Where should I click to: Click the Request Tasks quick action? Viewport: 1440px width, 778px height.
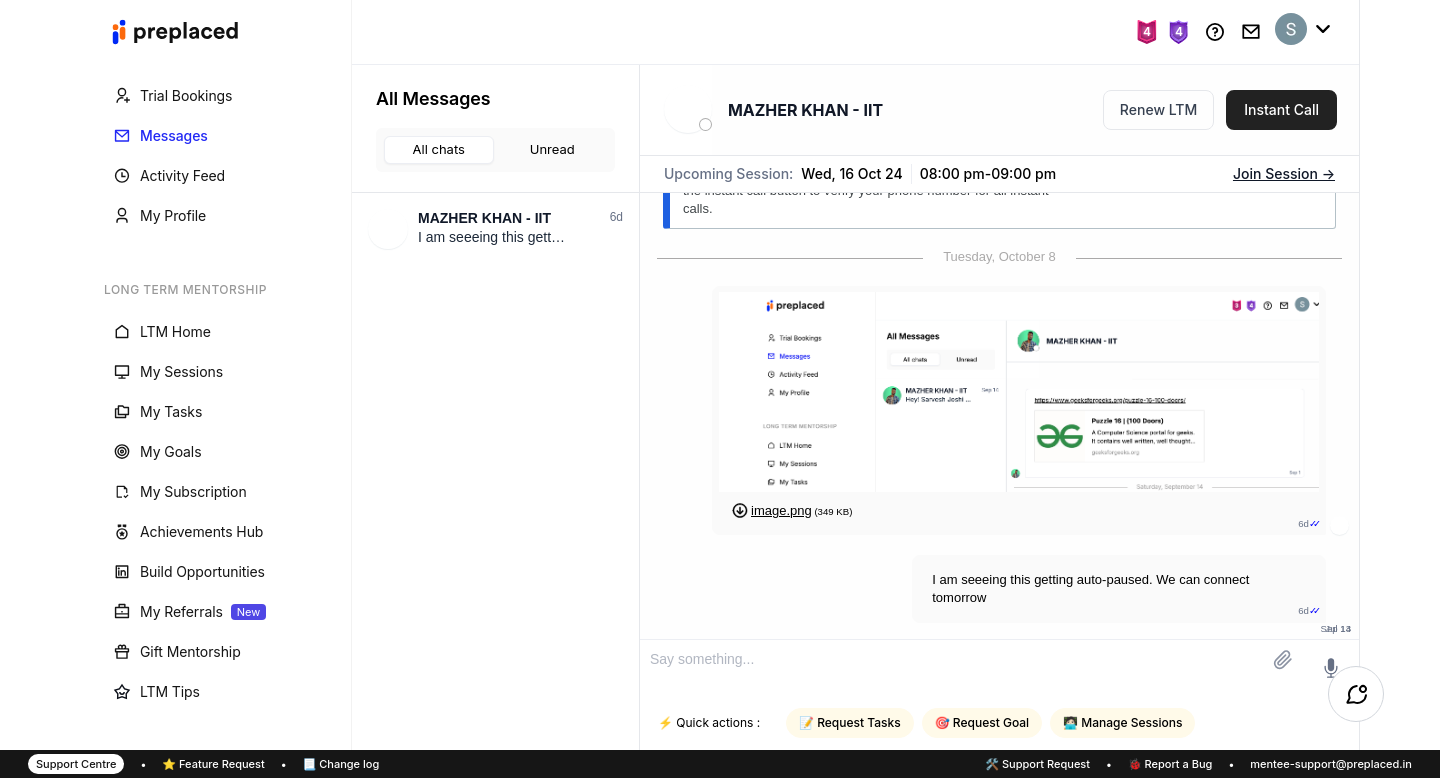(850, 723)
